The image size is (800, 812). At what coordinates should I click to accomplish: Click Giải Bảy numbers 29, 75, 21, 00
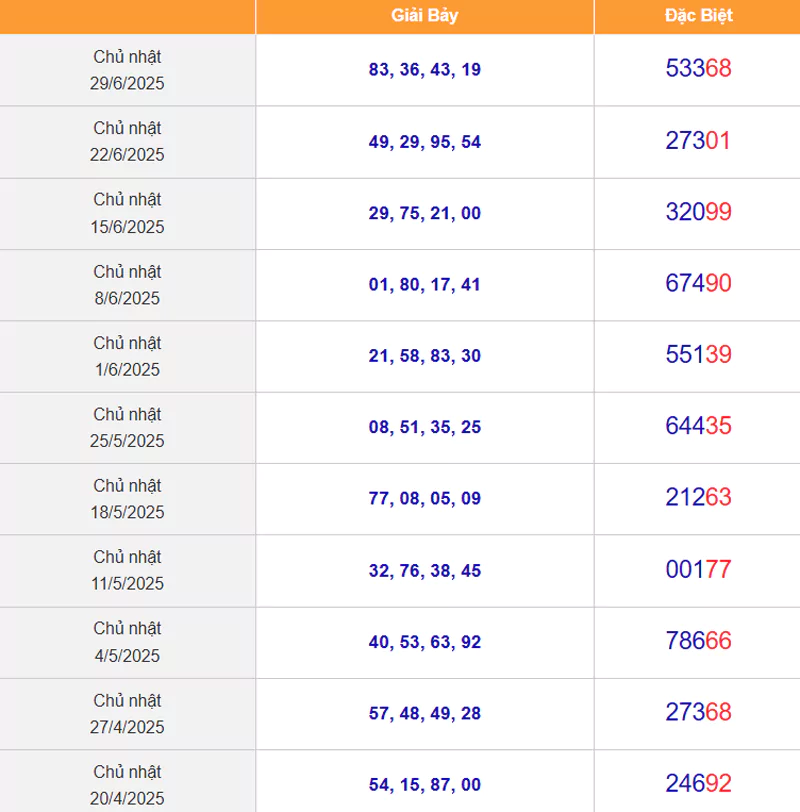[424, 213]
